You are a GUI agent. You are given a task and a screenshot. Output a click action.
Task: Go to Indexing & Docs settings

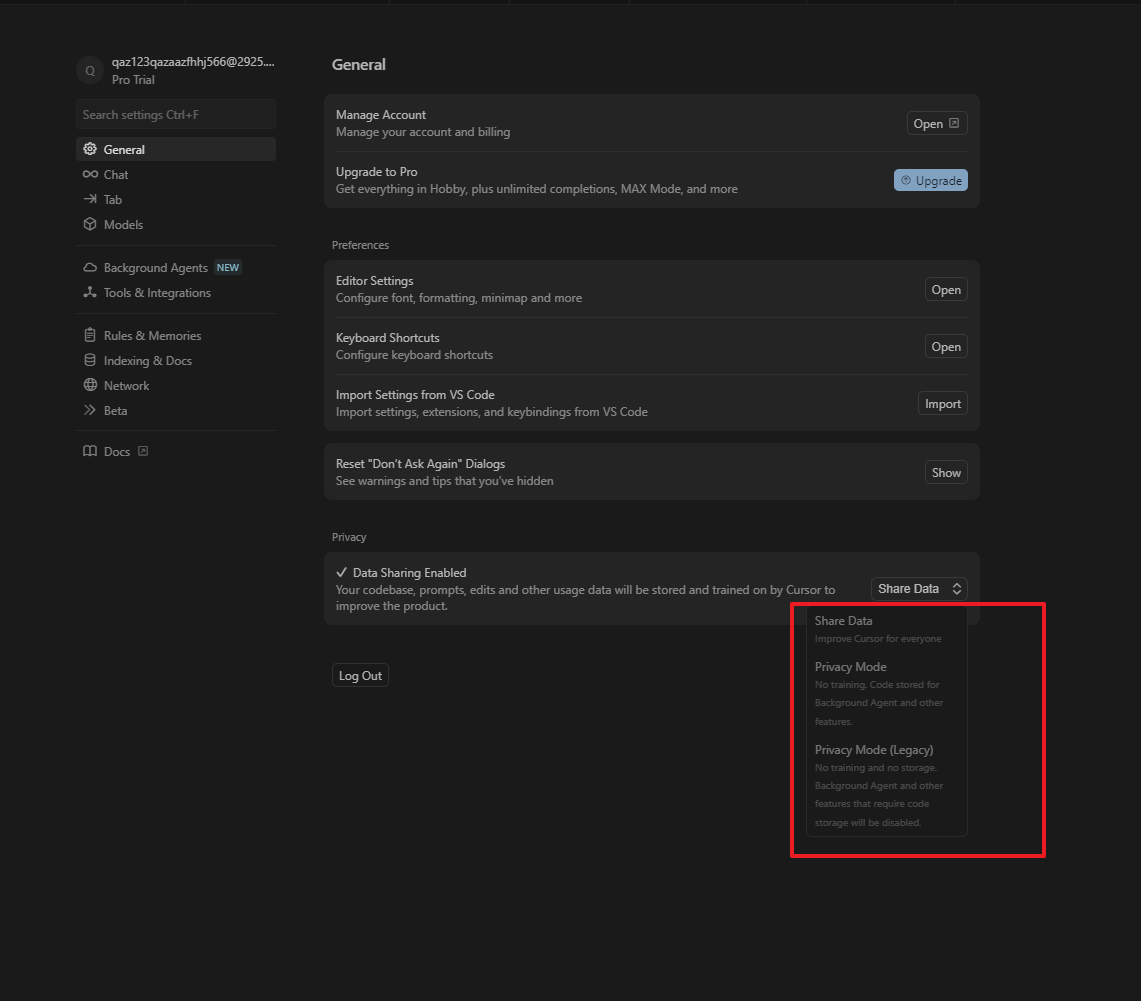coord(175,360)
